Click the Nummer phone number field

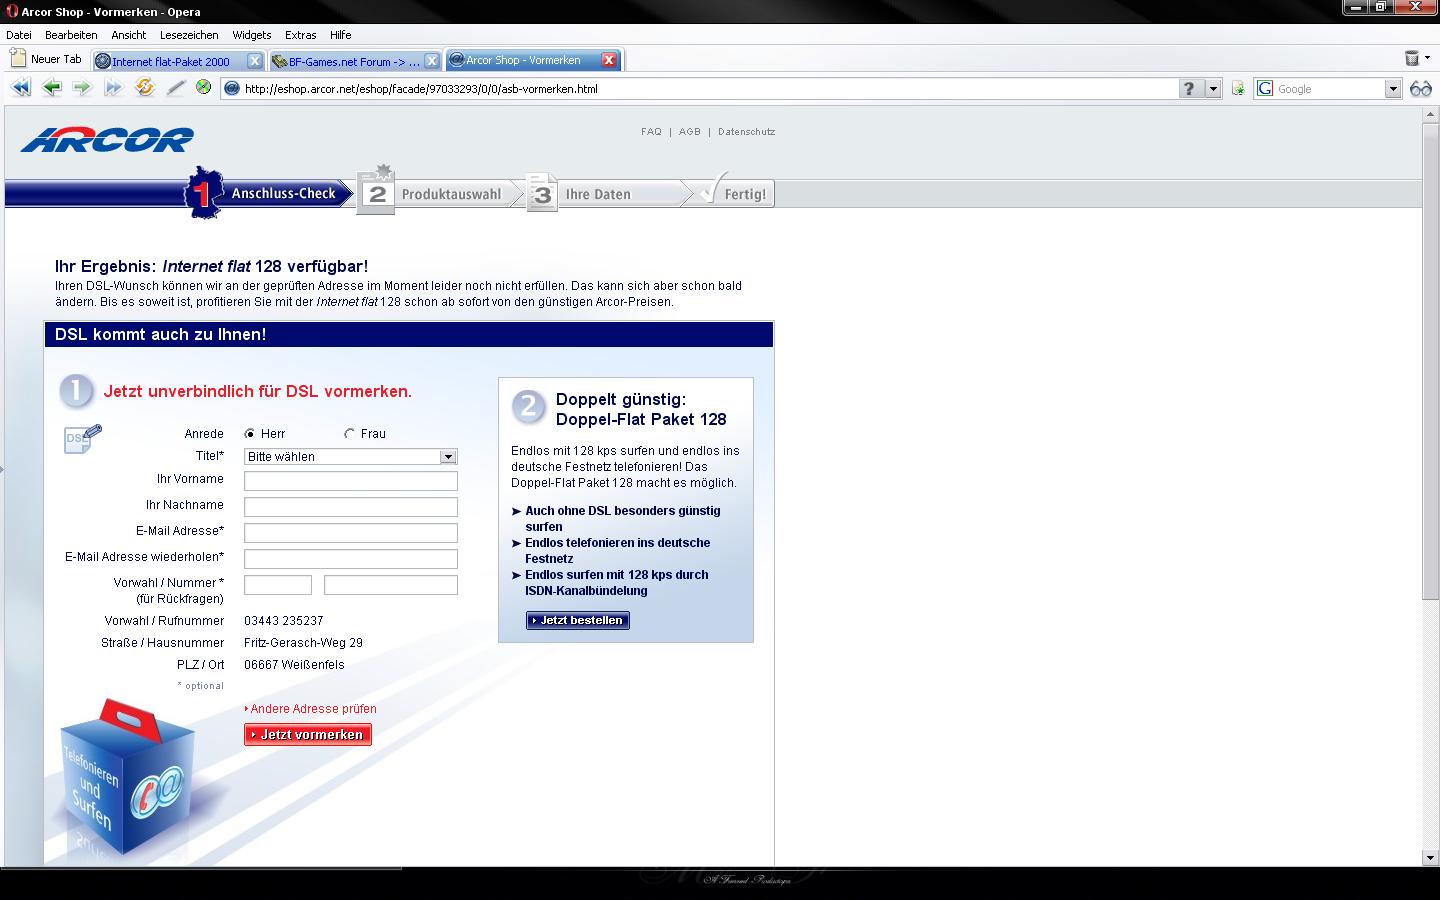391,585
